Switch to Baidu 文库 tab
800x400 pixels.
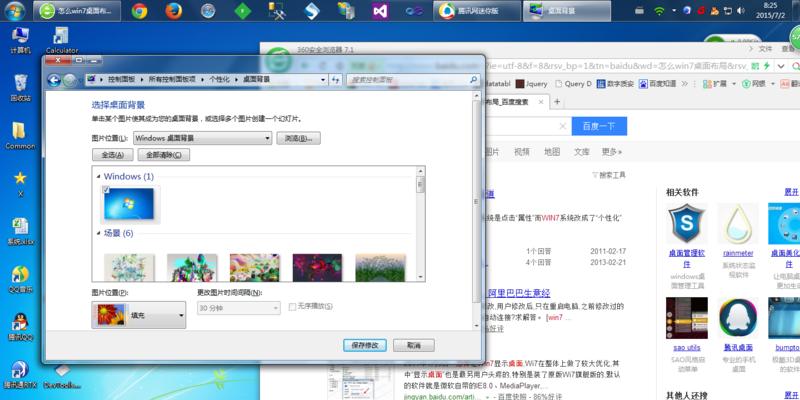click(x=582, y=152)
